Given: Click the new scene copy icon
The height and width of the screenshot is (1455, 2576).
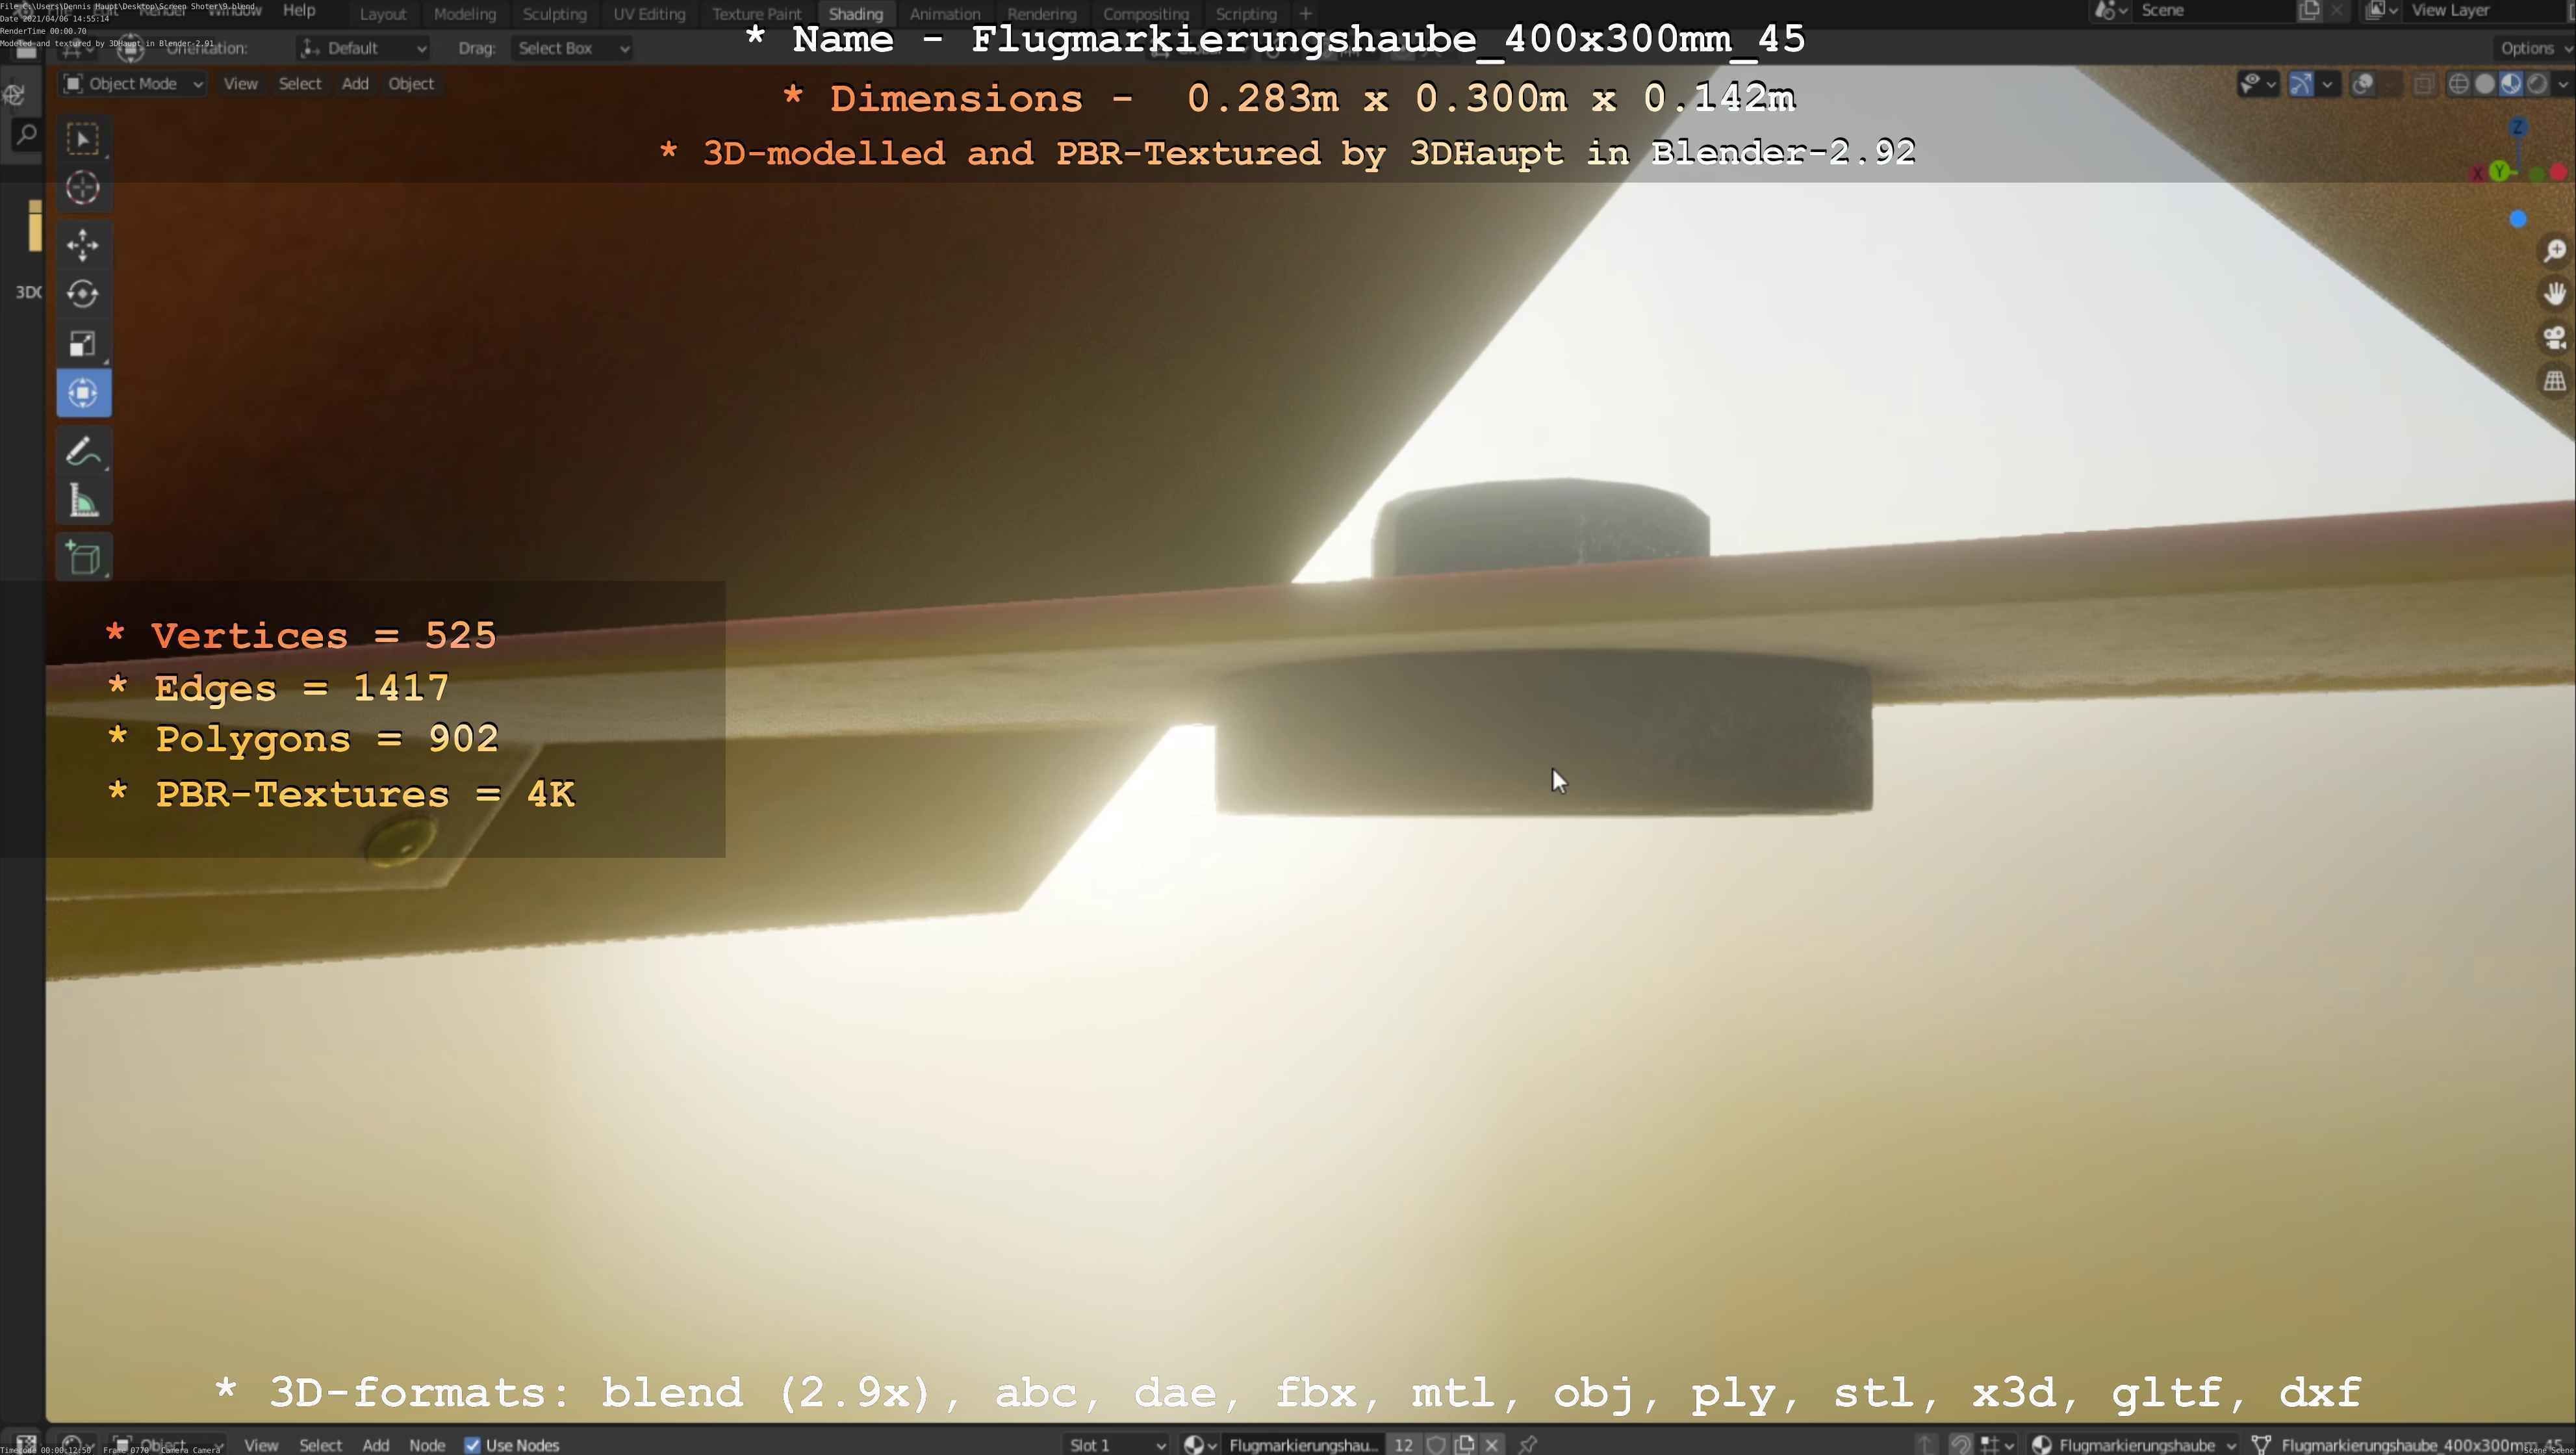Looking at the screenshot, I should click(2309, 11).
